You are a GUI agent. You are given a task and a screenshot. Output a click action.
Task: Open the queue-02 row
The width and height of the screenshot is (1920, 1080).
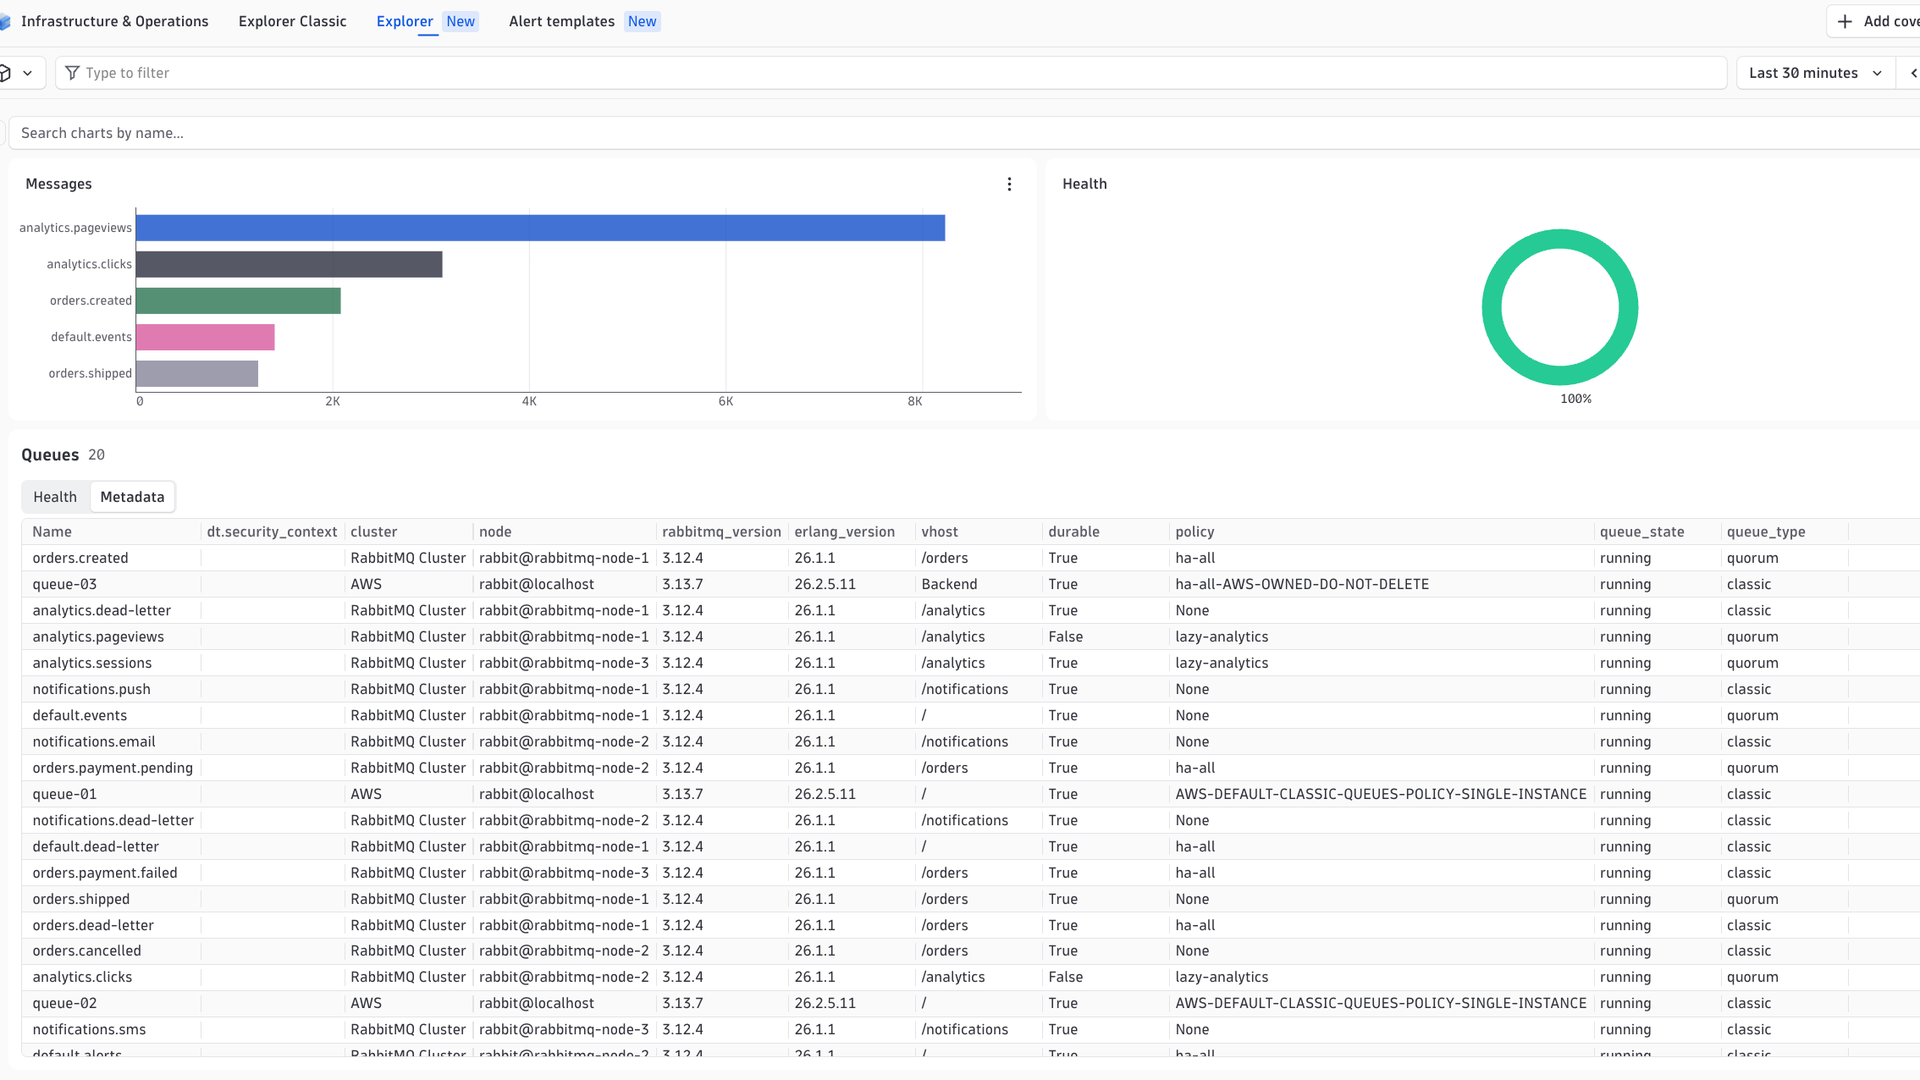[64, 1003]
